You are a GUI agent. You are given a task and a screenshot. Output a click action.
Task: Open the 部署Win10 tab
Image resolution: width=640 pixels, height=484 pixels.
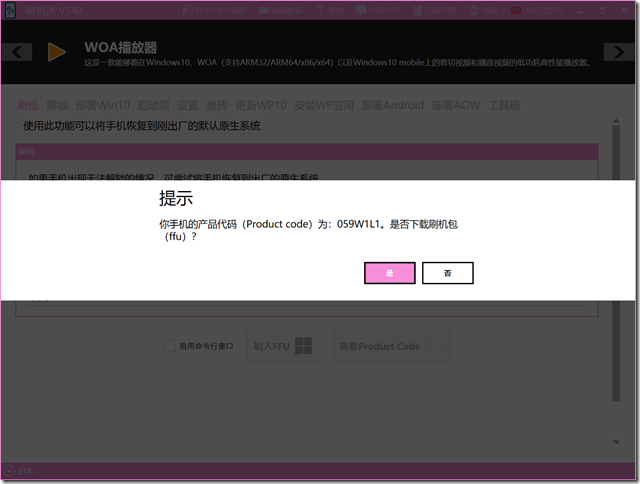click(x=103, y=105)
